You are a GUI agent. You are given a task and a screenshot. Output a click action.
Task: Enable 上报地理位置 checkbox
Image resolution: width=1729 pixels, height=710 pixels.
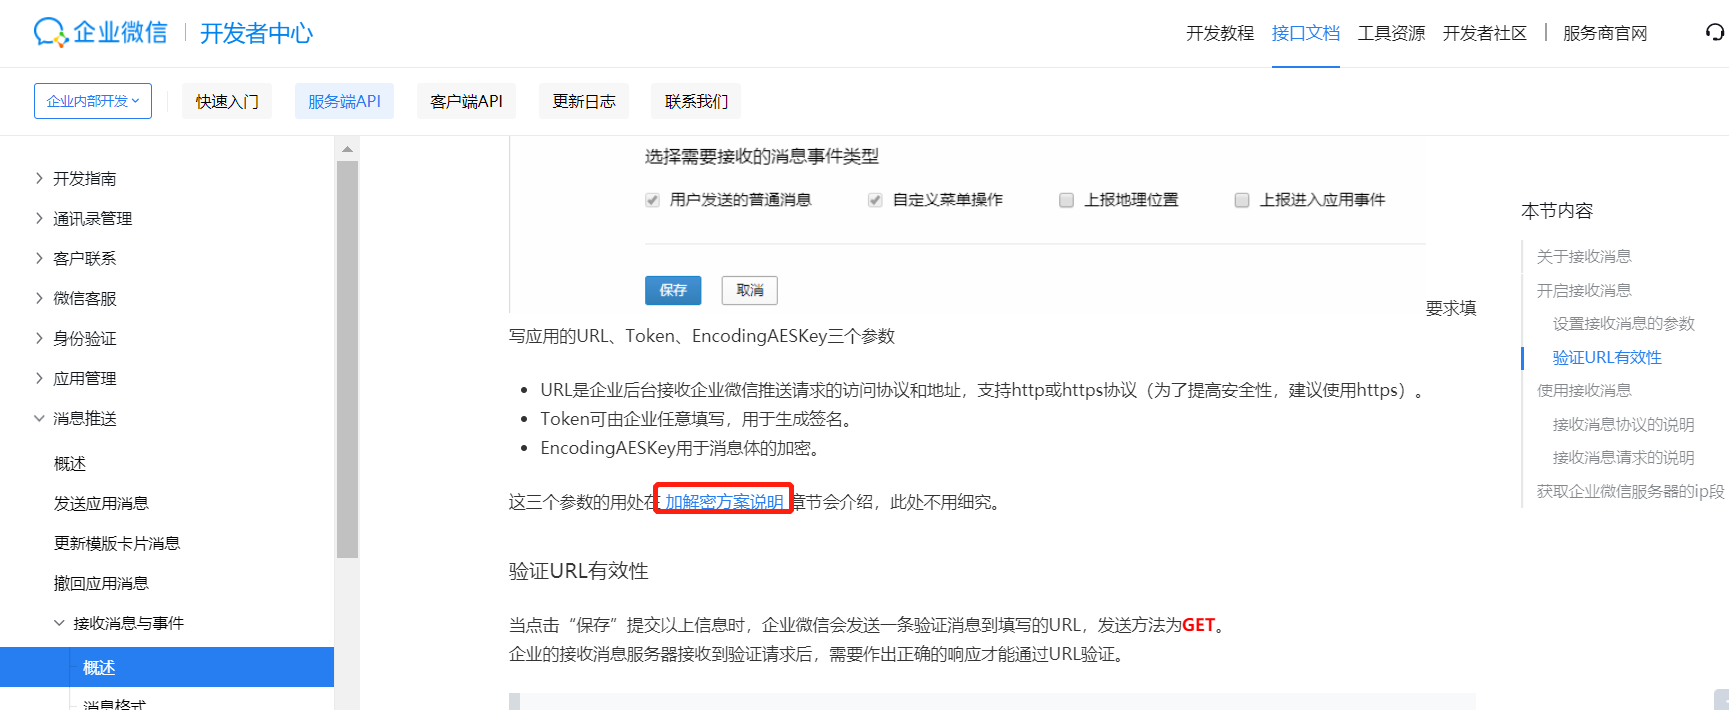[x=1066, y=200]
